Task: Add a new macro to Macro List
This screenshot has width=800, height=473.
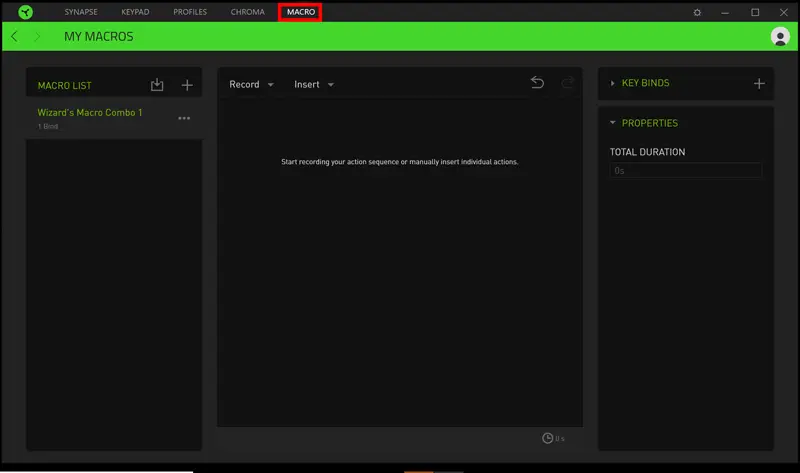Action: tap(187, 85)
